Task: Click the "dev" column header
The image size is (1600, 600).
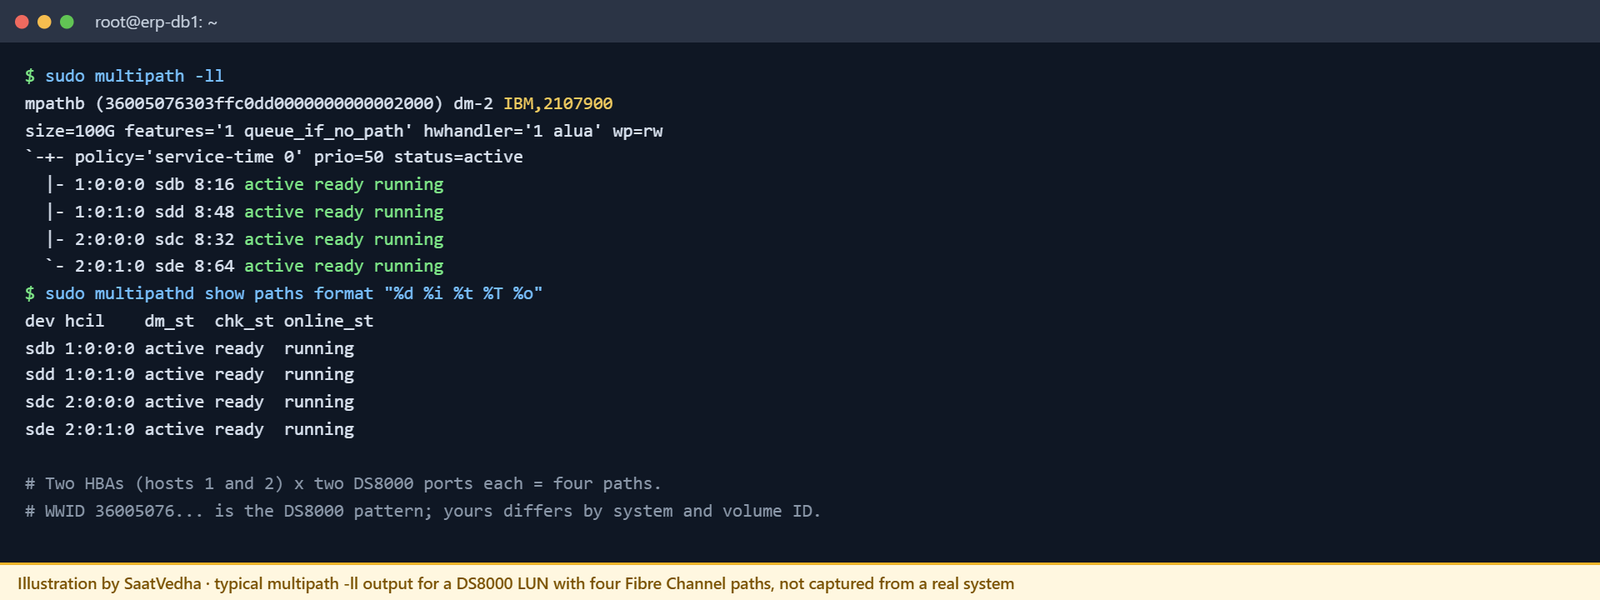Action: pos(40,321)
